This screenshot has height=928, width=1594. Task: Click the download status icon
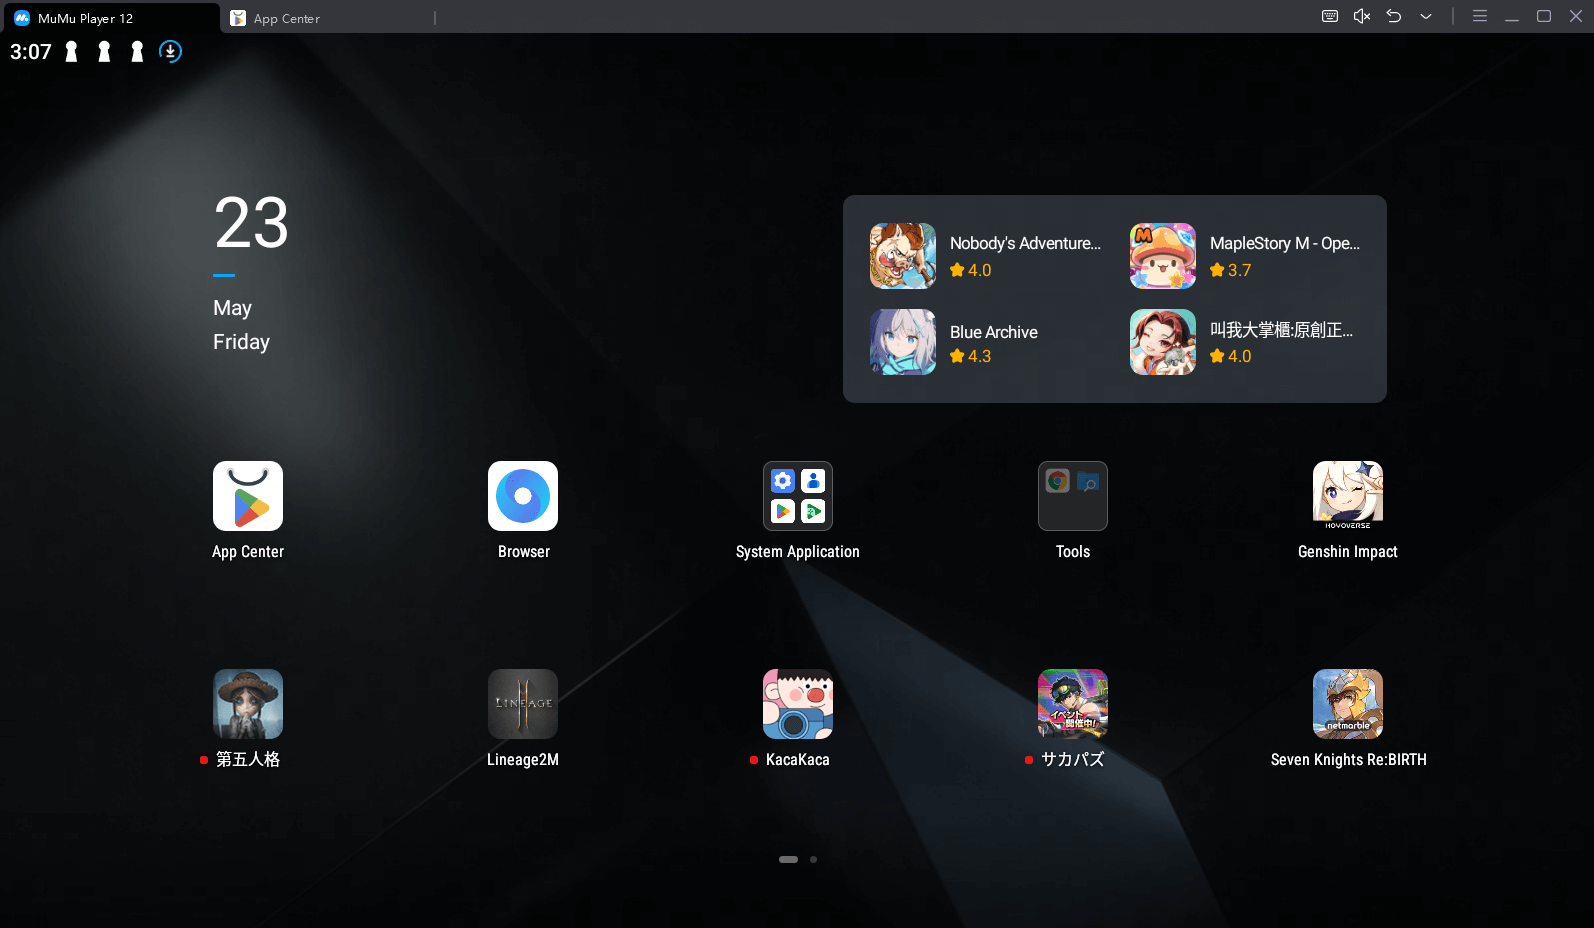tap(171, 52)
